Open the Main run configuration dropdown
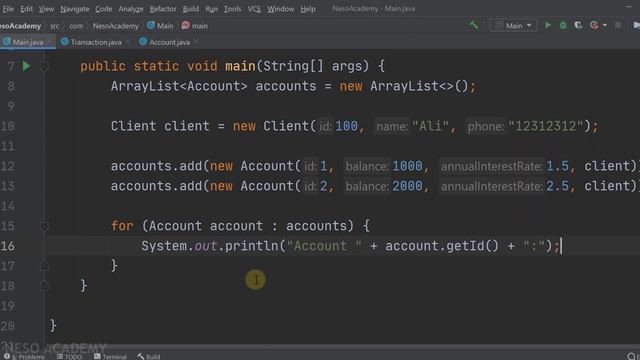Screen dimensions: 640x360 (513, 25)
